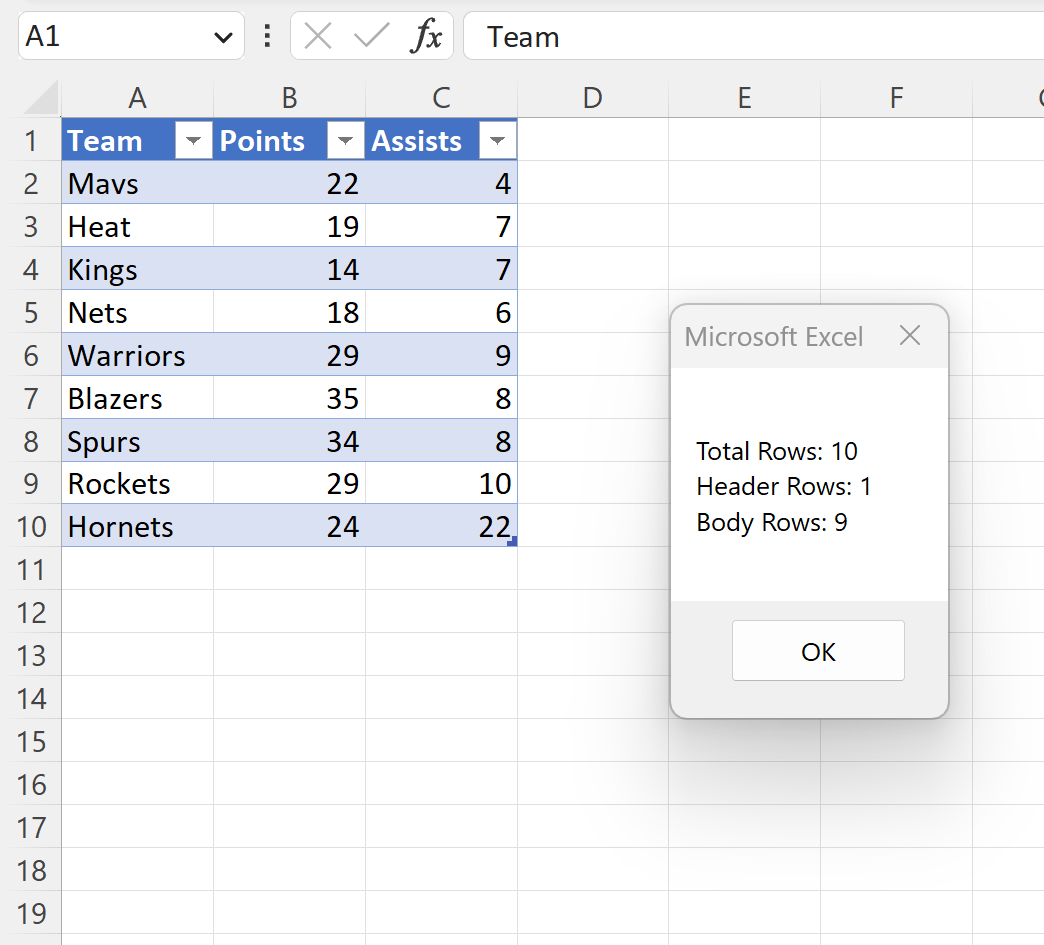The width and height of the screenshot is (1044, 945).
Task: Click the Total Rows: 10 message text
Action: tap(776, 452)
